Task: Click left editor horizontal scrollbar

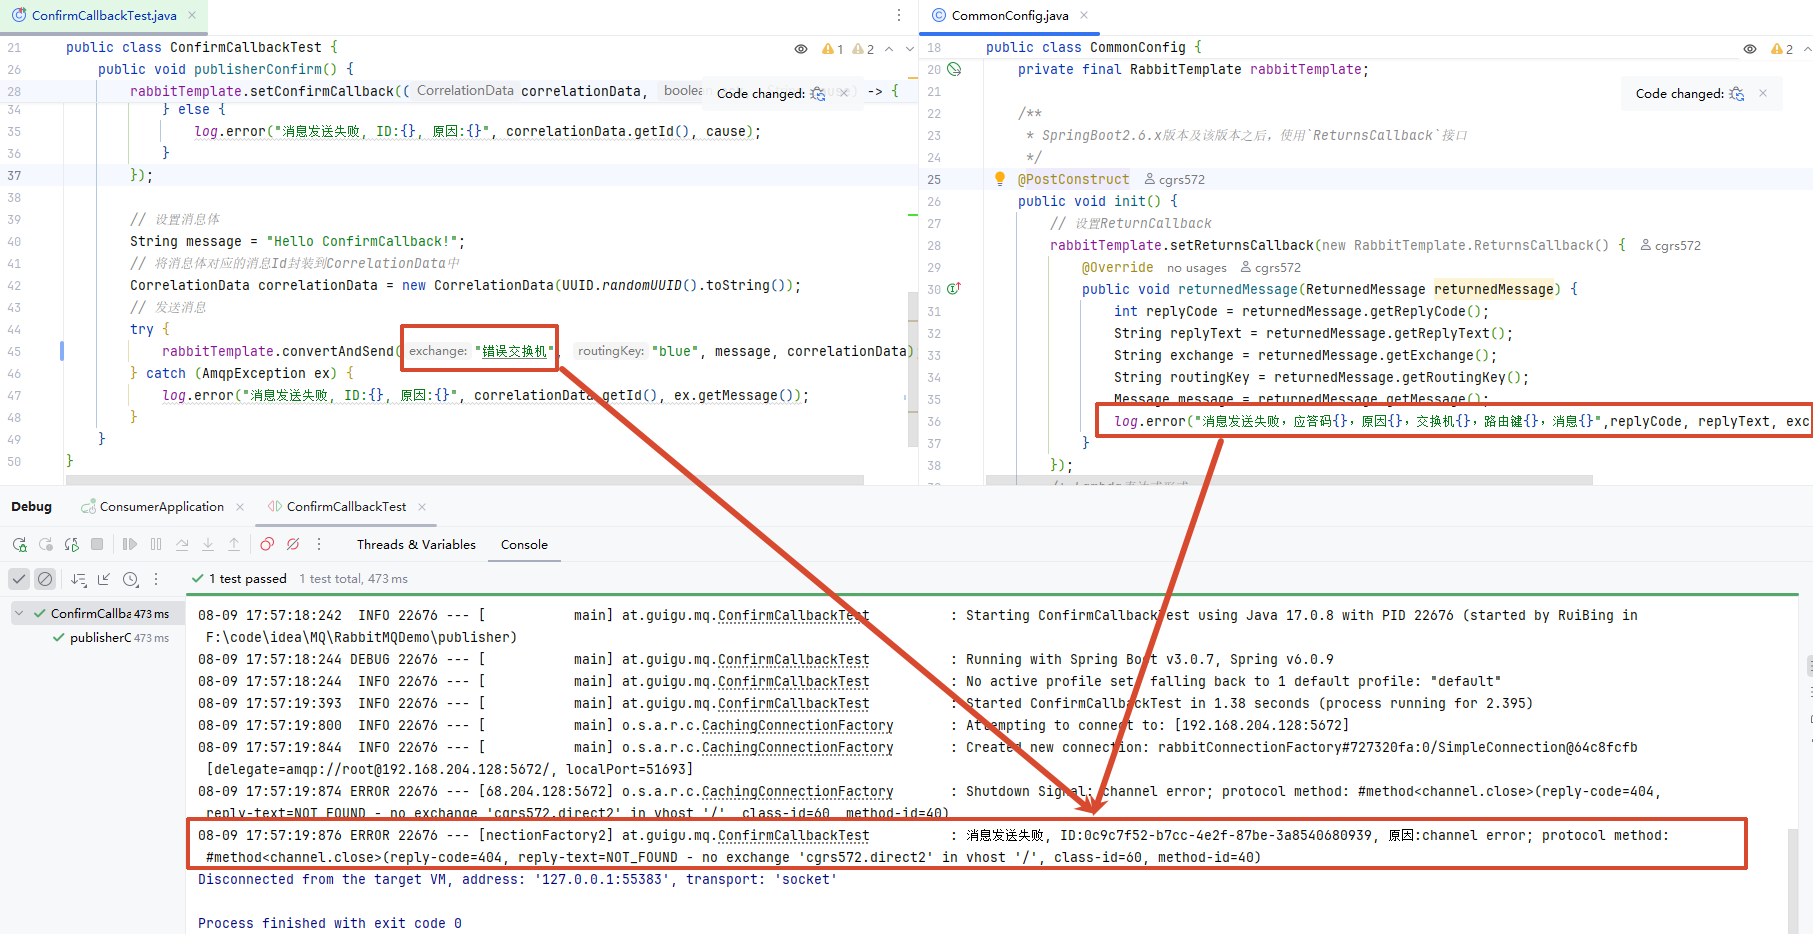Action: tap(464, 480)
